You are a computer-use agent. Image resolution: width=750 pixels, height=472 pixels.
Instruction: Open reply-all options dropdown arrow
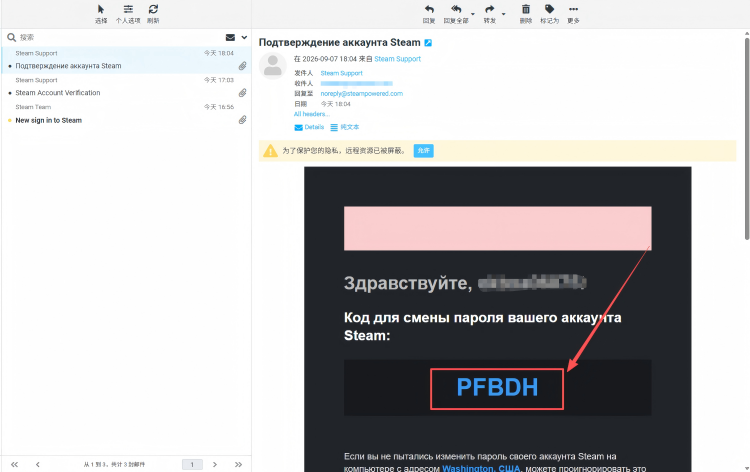[x=473, y=14]
